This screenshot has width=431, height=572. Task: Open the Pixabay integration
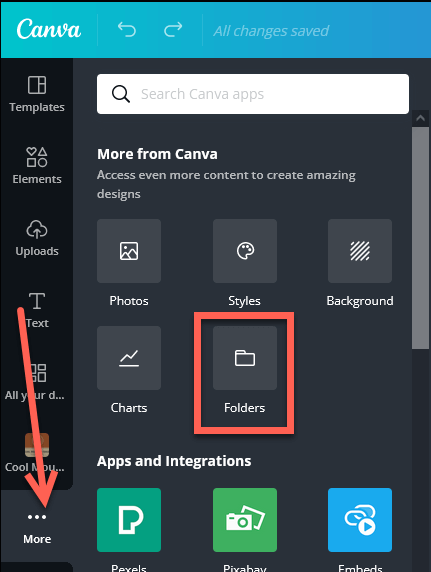click(245, 520)
